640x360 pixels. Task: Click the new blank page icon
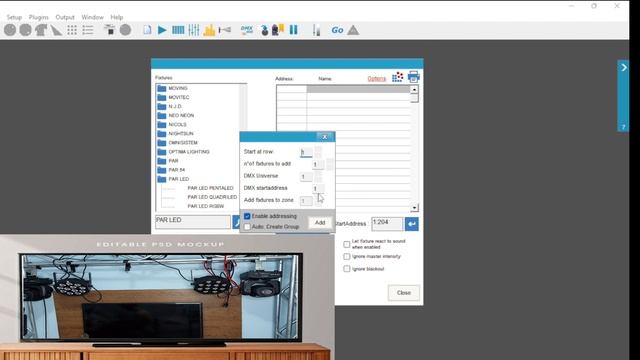[147, 30]
